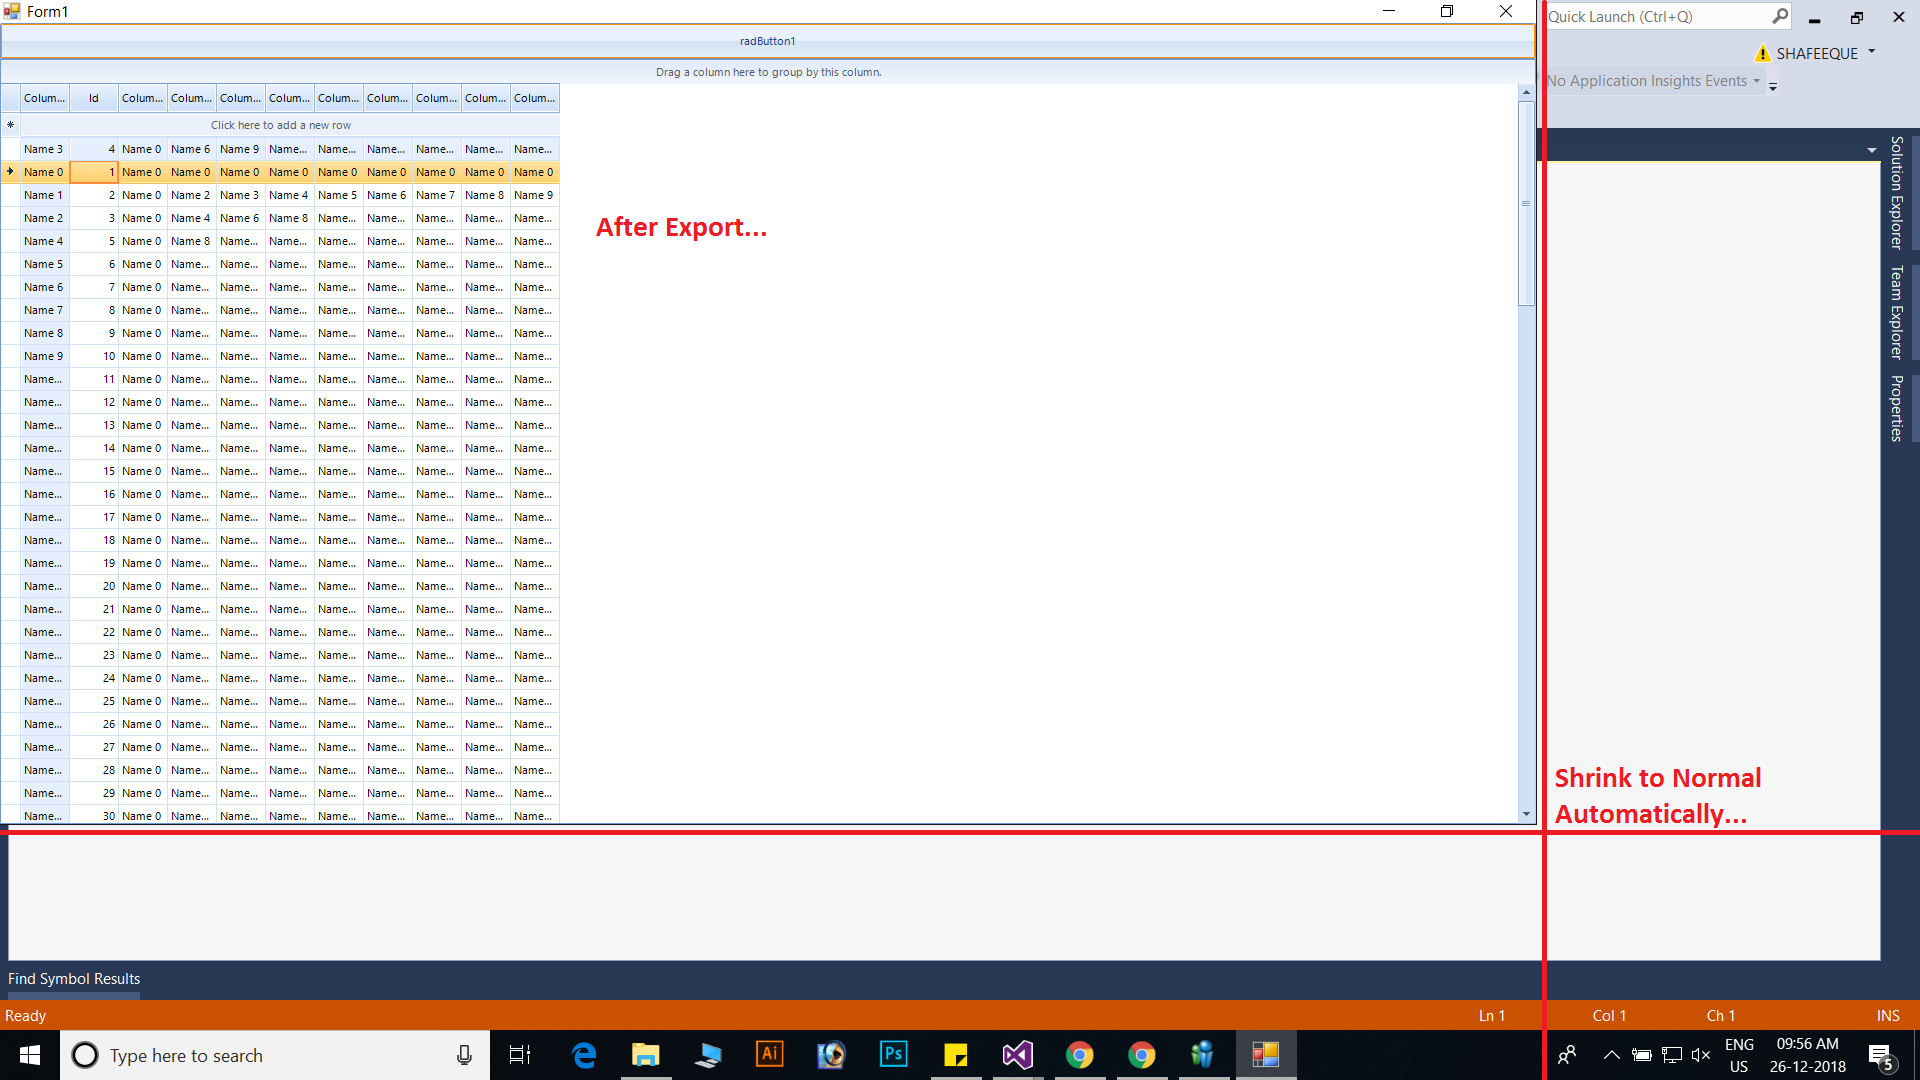This screenshot has width=1920, height=1080.
Task: Click the grid's scroll down arrow
Action: [1526, 814]
